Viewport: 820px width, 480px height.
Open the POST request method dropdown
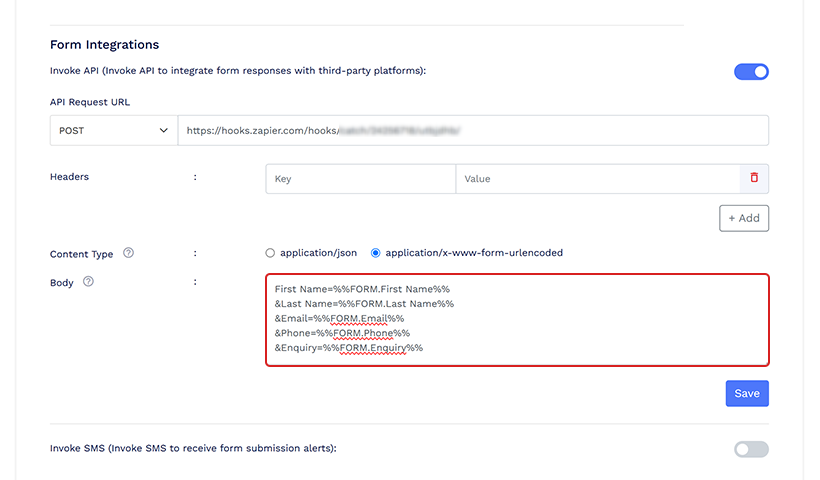click(114, 130)
